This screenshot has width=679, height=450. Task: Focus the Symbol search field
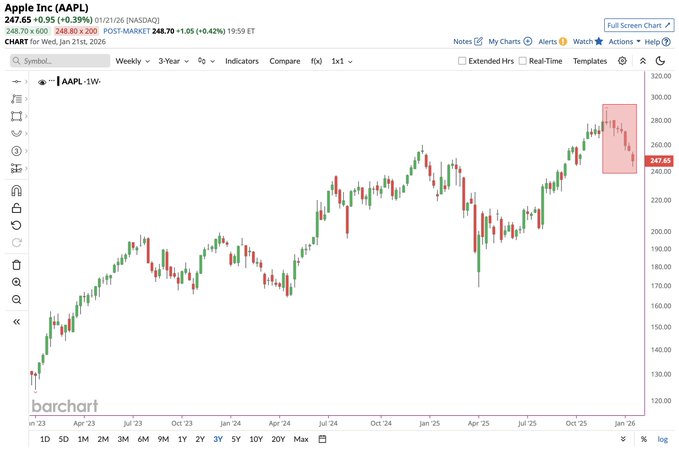58,61
